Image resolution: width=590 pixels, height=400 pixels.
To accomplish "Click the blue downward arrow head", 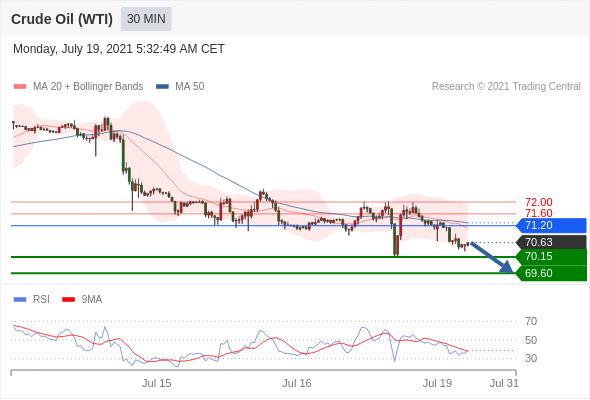I will [x=507, y=267].
